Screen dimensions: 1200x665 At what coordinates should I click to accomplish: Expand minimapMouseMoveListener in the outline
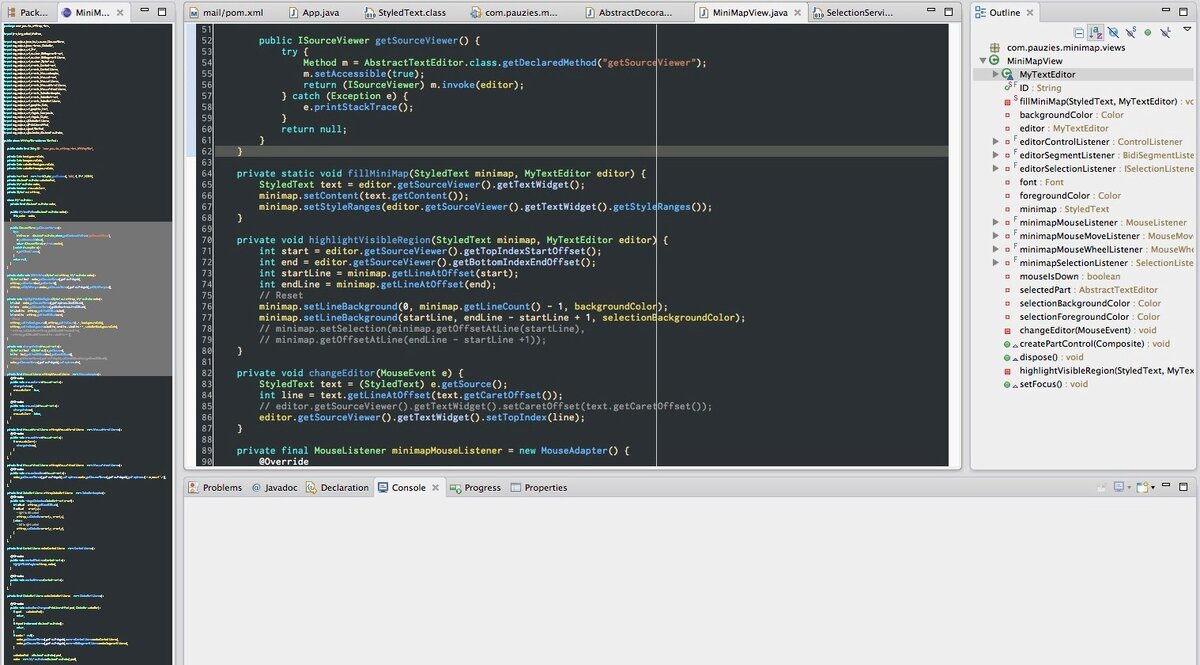[996, 236]
